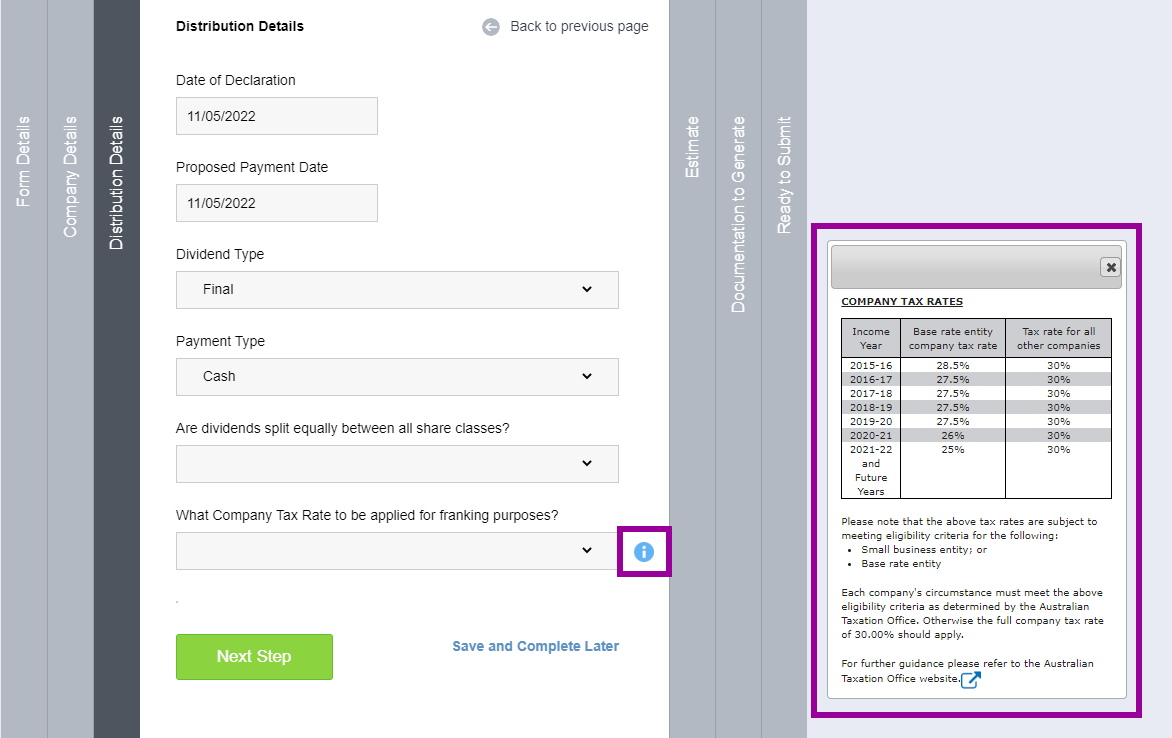Open the Australian Taxation Office external link icon

tap(970, 680)
